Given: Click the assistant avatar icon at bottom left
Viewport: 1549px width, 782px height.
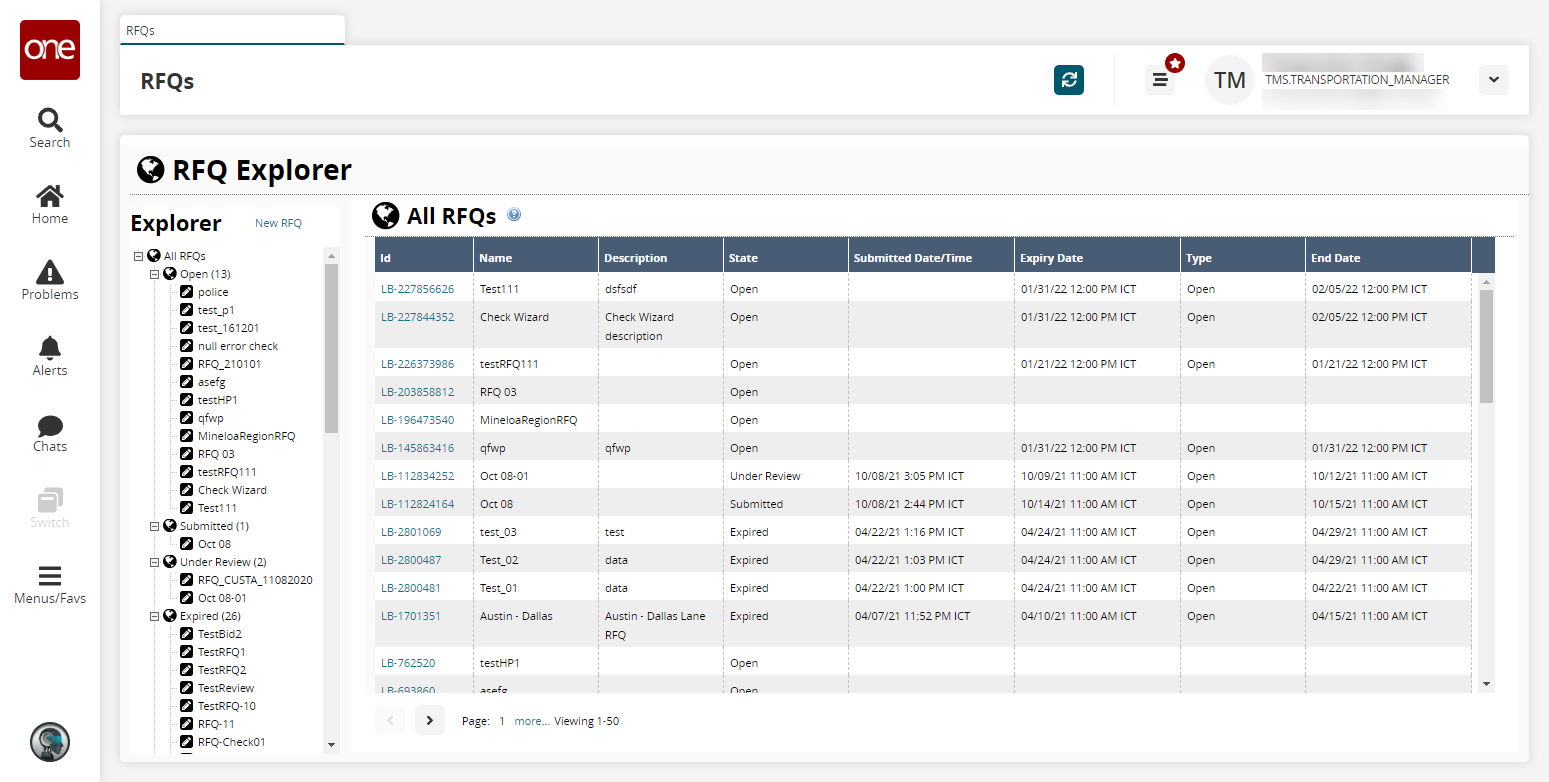Looking at the screenshot, I should click(50, 742).
